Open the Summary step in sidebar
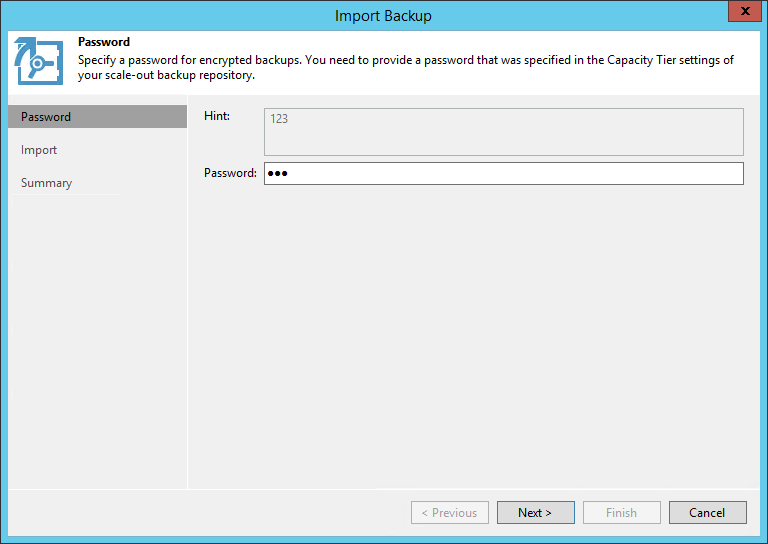Image resolution: width=768 pixels, height=544 pixels. point(46,183)
